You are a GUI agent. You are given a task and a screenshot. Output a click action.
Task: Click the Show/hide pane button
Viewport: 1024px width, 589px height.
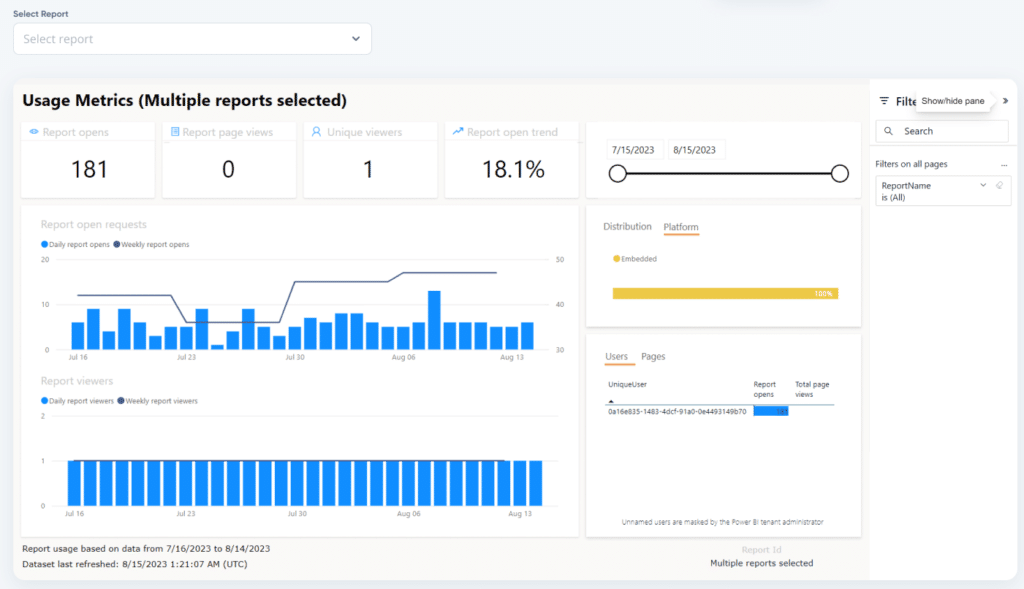pyautogui.click(x=954, y=100)
